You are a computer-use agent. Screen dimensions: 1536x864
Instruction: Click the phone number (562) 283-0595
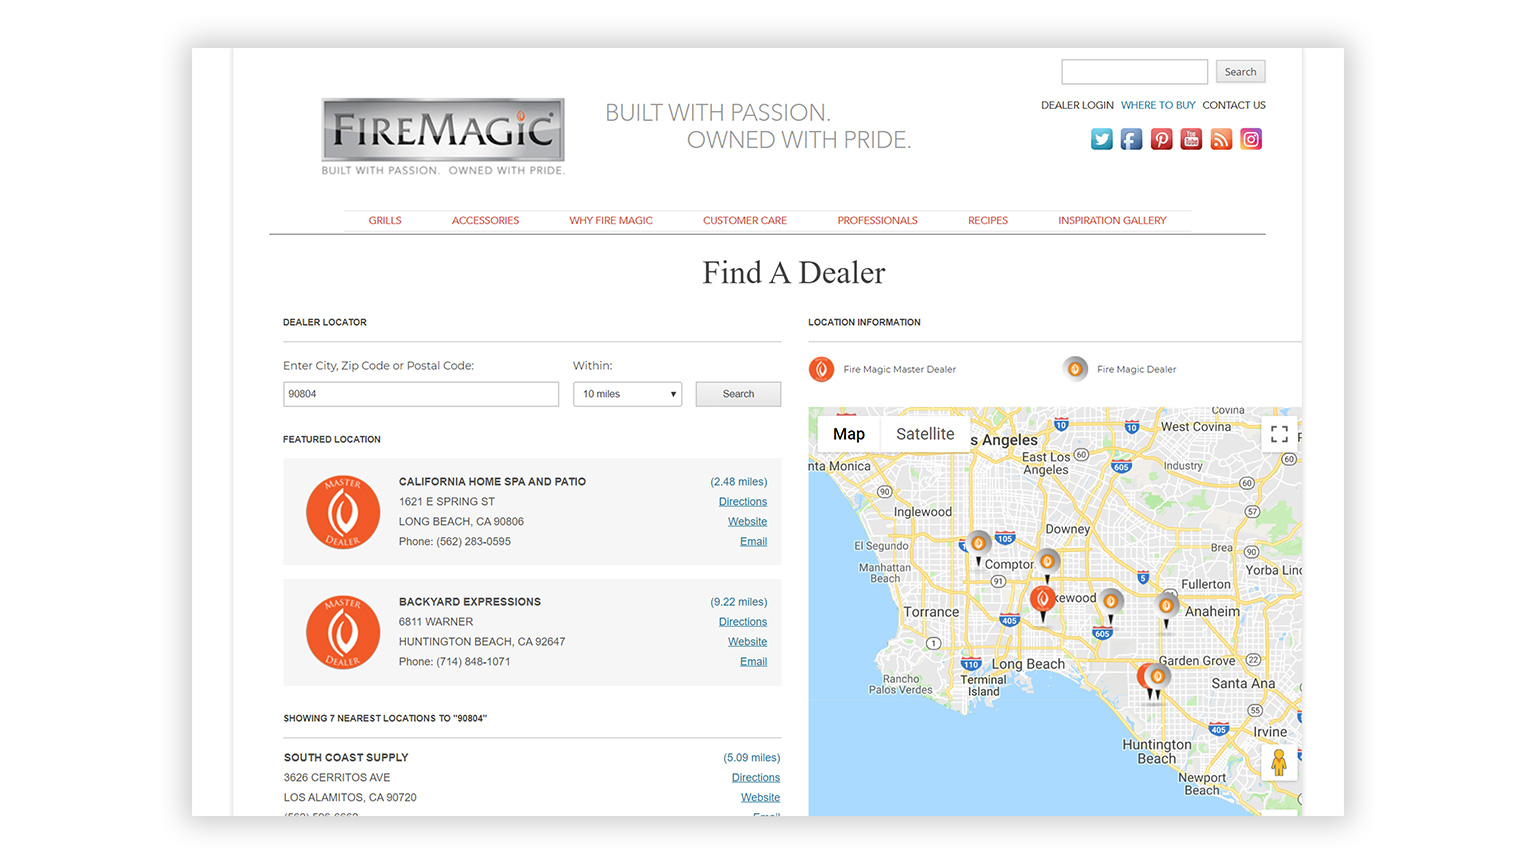click(x=473, y=542)
